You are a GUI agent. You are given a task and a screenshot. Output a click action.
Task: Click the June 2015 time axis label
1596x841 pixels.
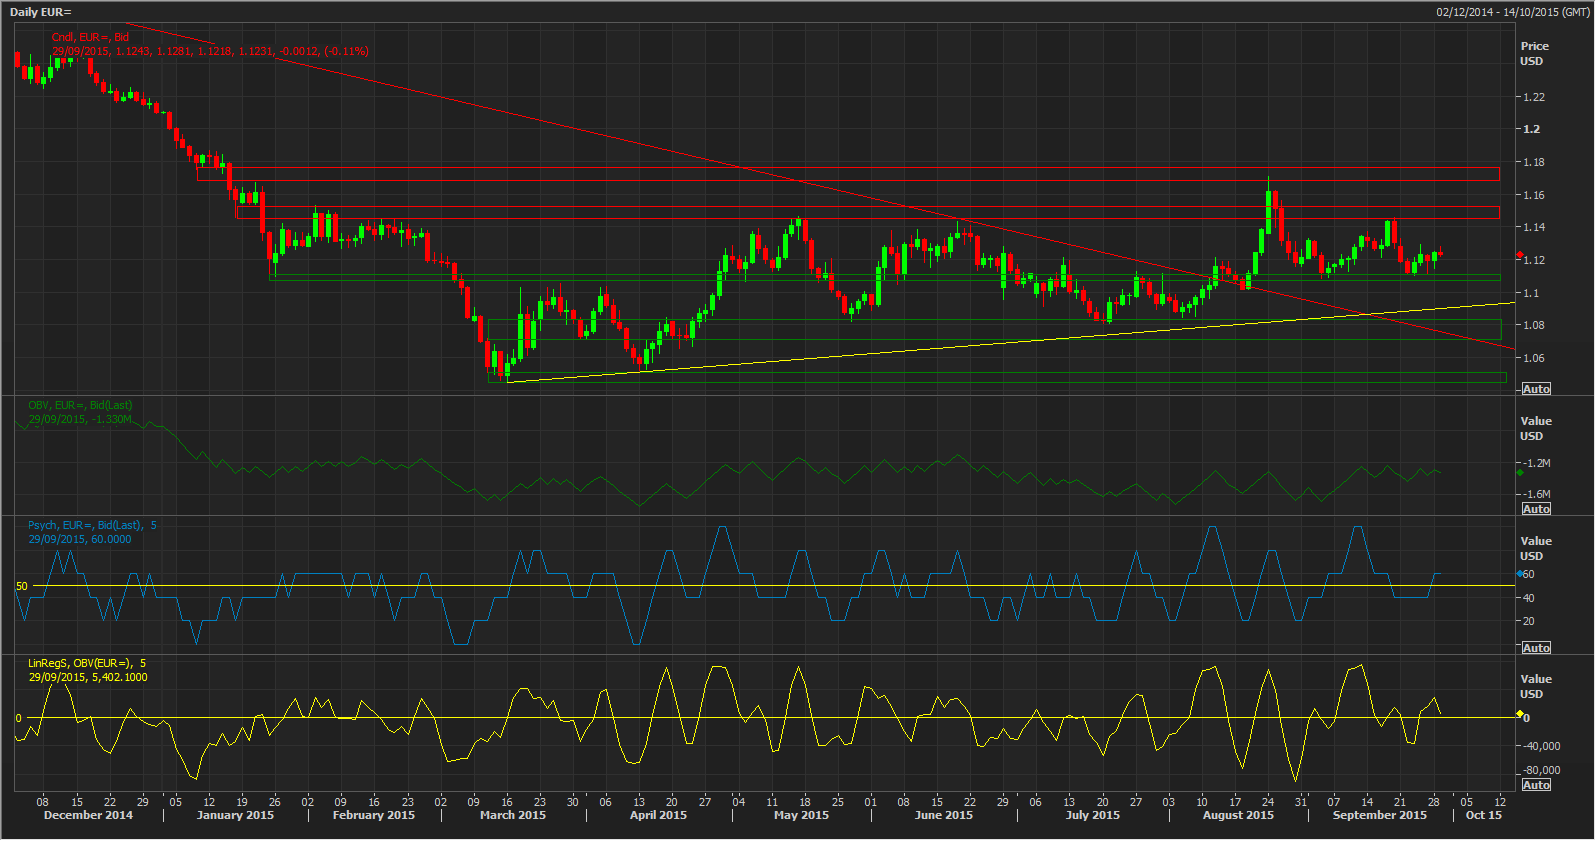[x=943, y=815]
